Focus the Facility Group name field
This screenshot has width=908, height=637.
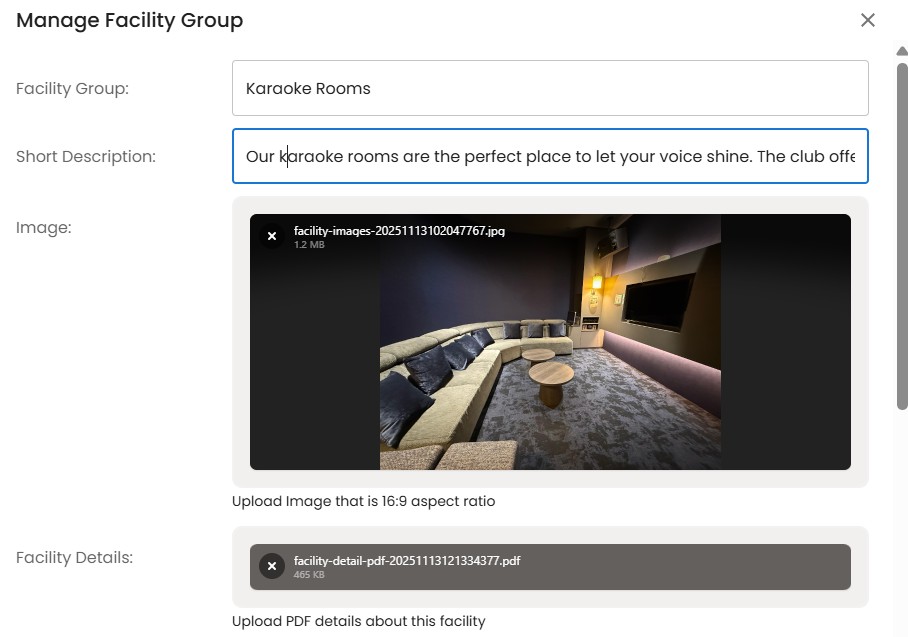[x=550, y=88]
